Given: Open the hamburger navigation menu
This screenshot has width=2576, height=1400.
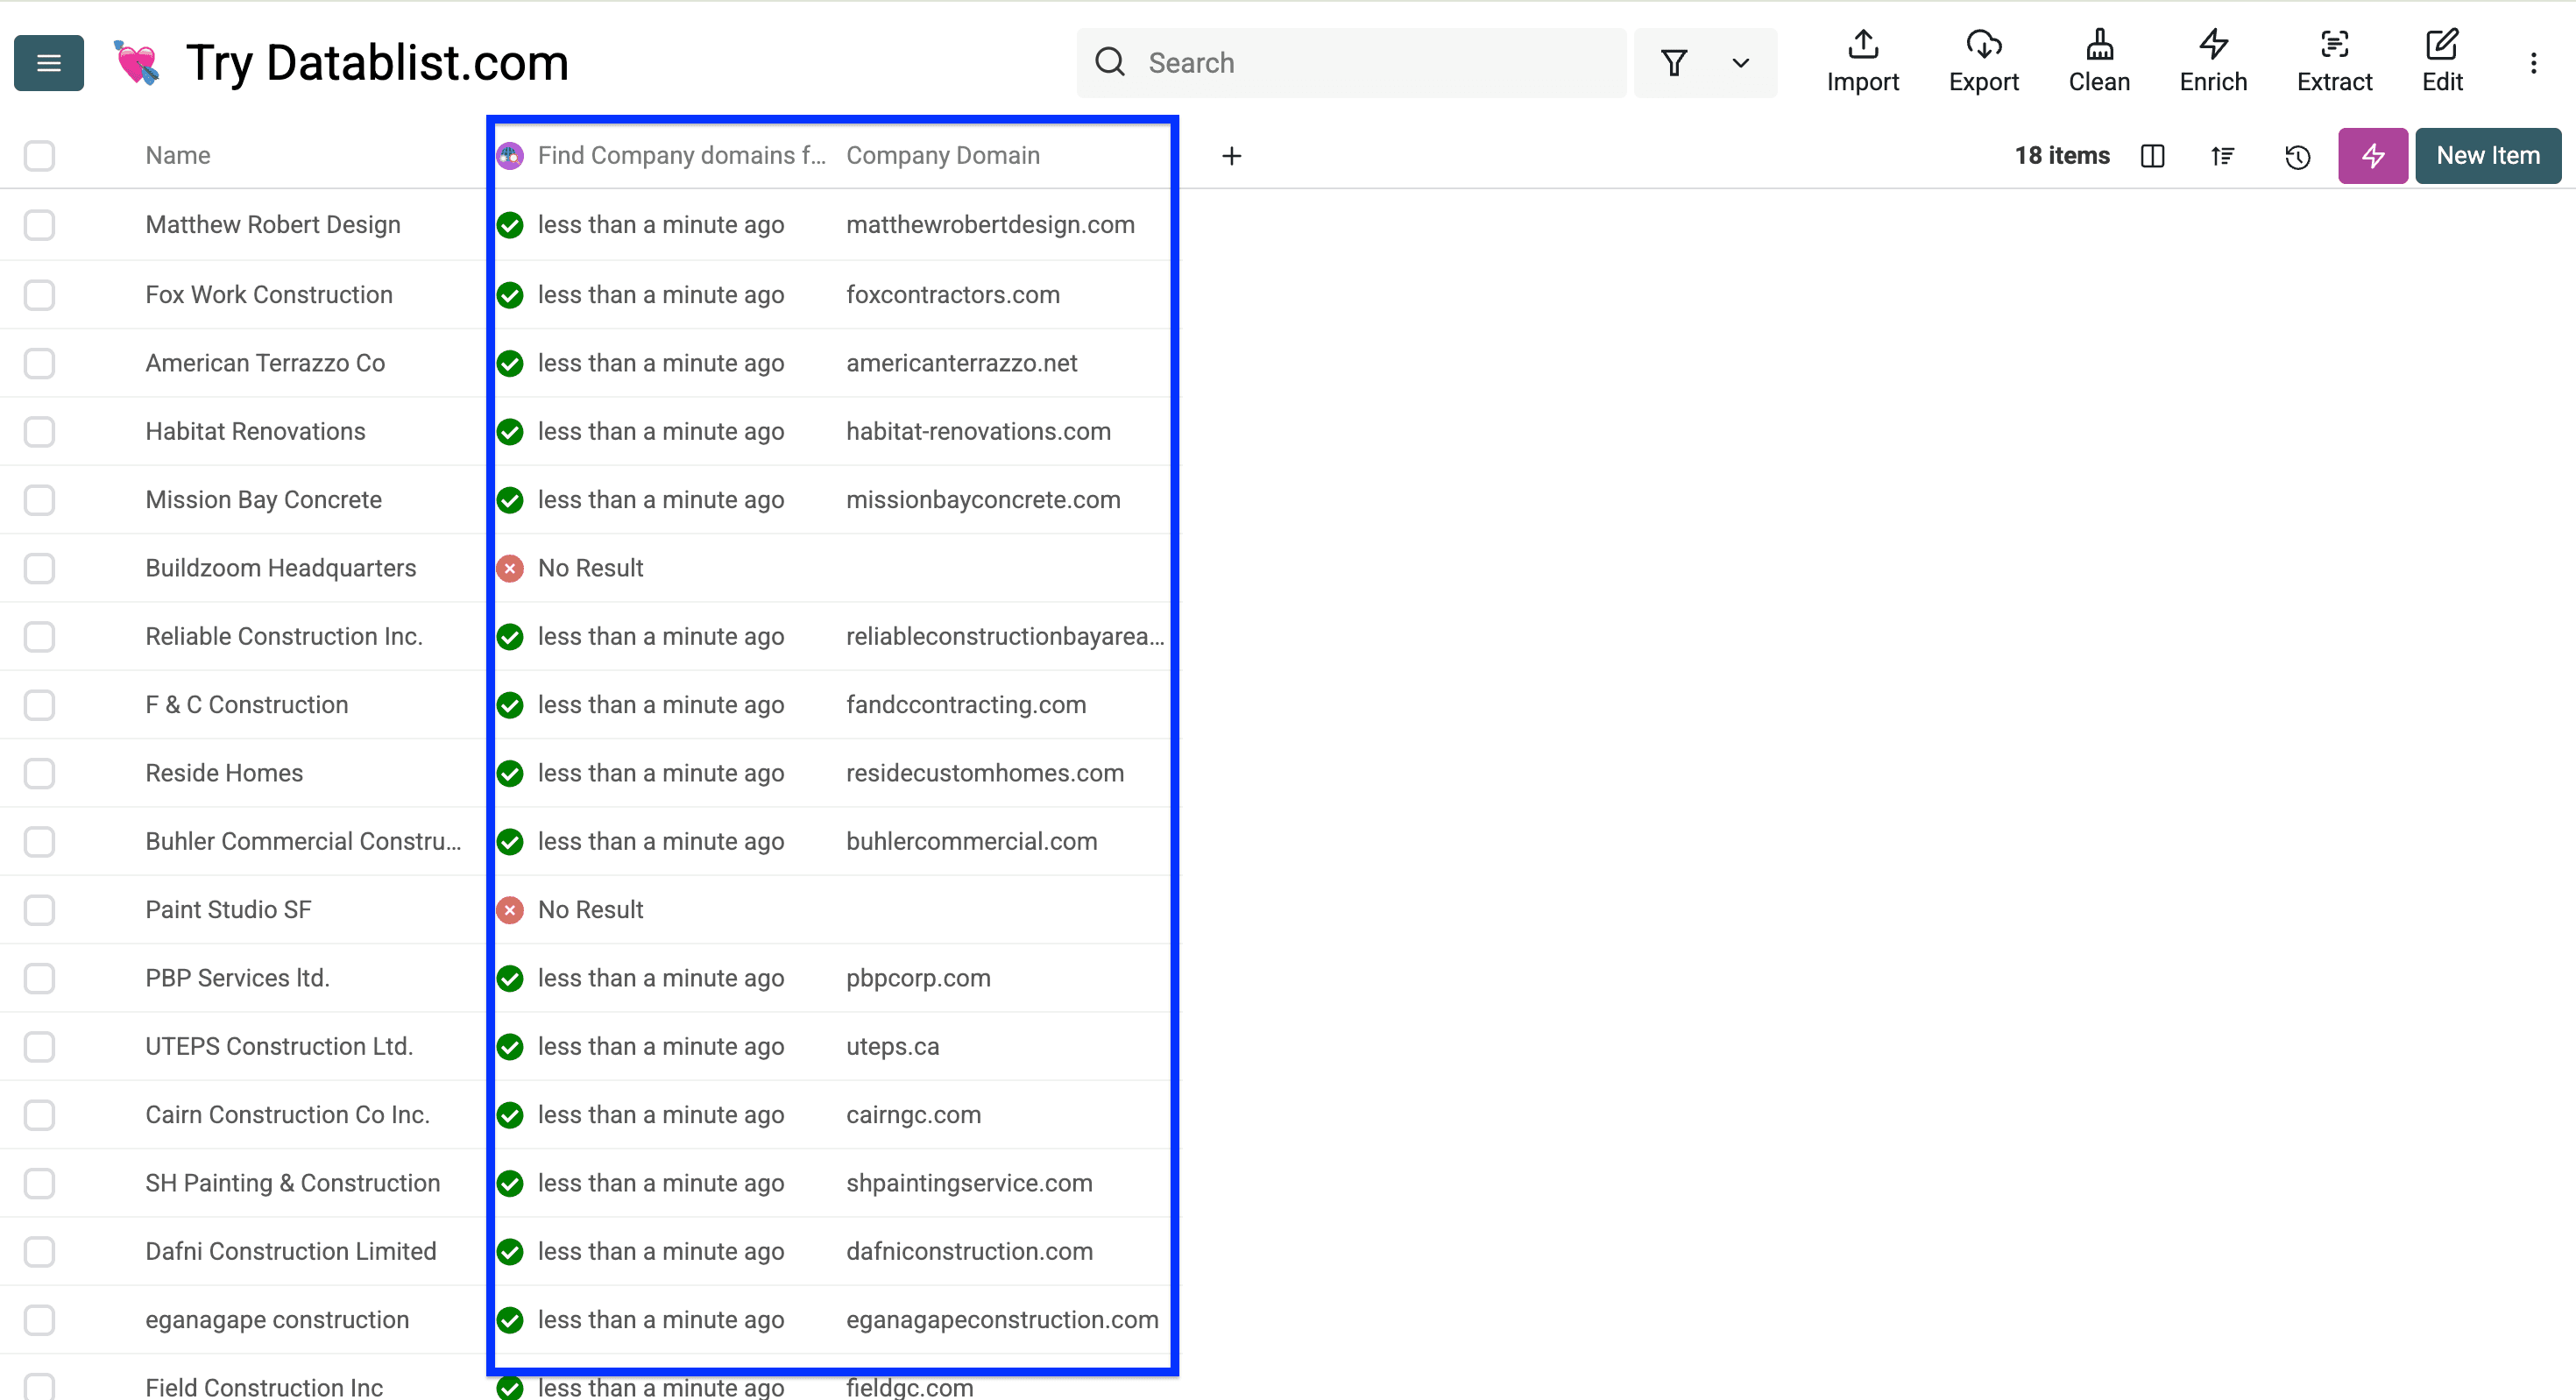Looking at the screenshot, I should click(48, 62).
